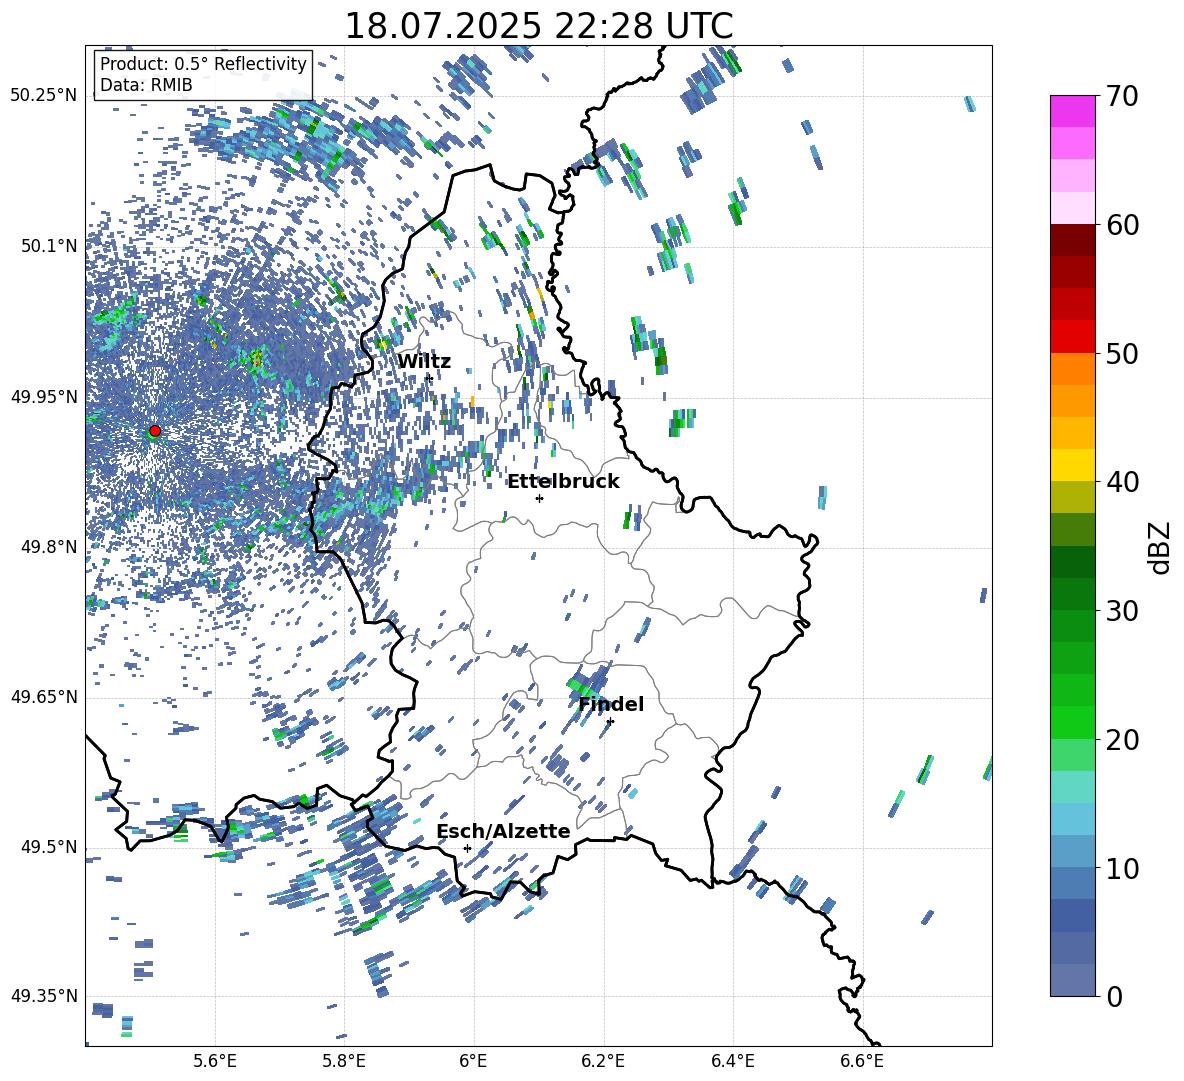This screenshot has width=1184, height=1081.
Task: Click the 40 tick label on colorbar
Action: pos(1122,482)
